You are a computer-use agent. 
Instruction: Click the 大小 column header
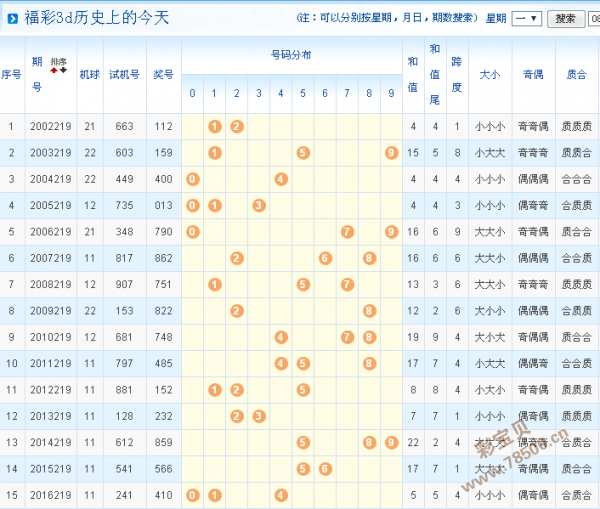pyautogui.click(x=490, y=74)
